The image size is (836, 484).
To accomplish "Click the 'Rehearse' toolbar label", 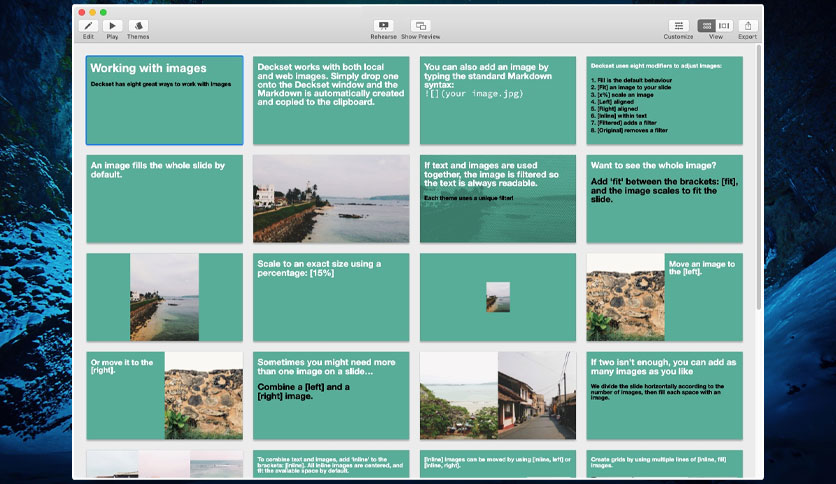I will pos(383,37).
